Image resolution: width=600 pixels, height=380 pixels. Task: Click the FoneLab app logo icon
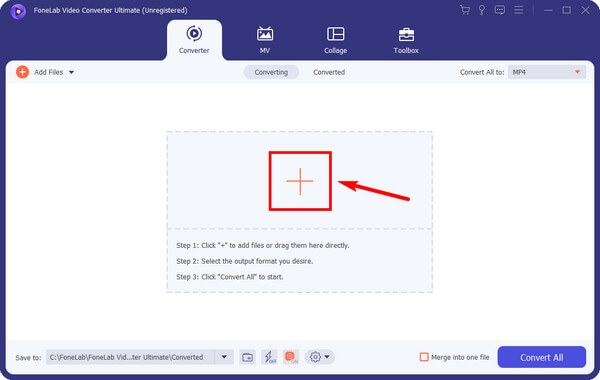[18, 11]
